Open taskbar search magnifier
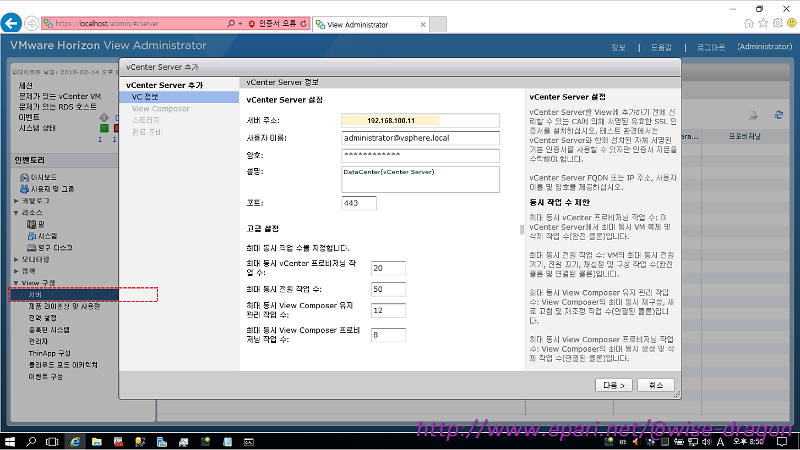Image resolution: width=800 pixels, height=450 pixels. [x=31, y=442]
